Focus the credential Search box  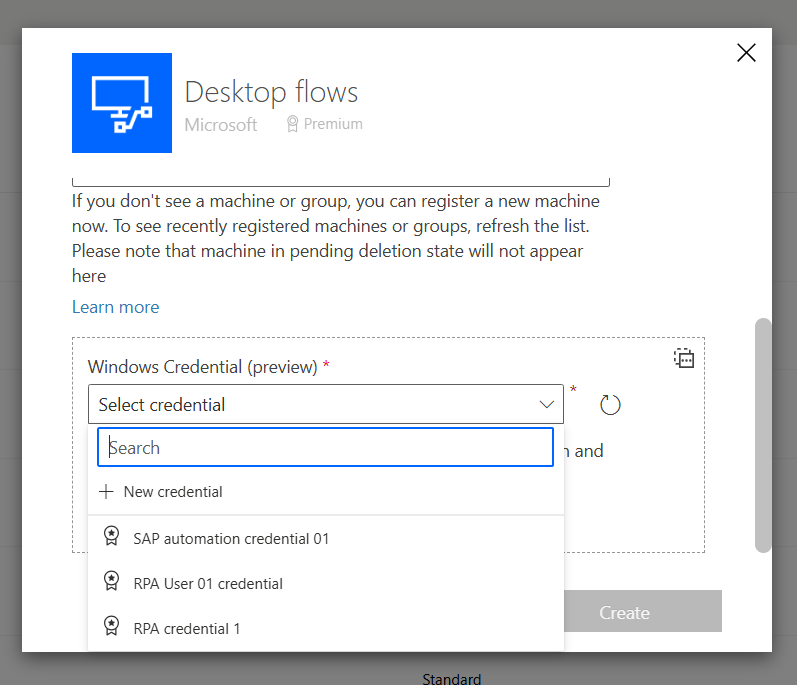(x=325, y=447)
